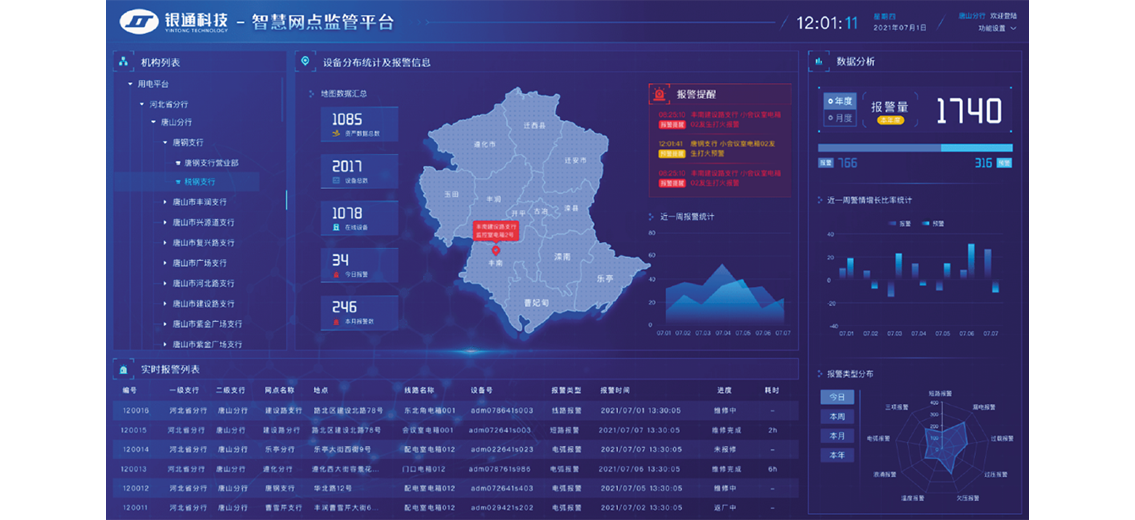The height and width of the screenshot is (520, 1135).
Task: Expand the 唐山市丰润支行 tree node
Action: pos(166,202)
